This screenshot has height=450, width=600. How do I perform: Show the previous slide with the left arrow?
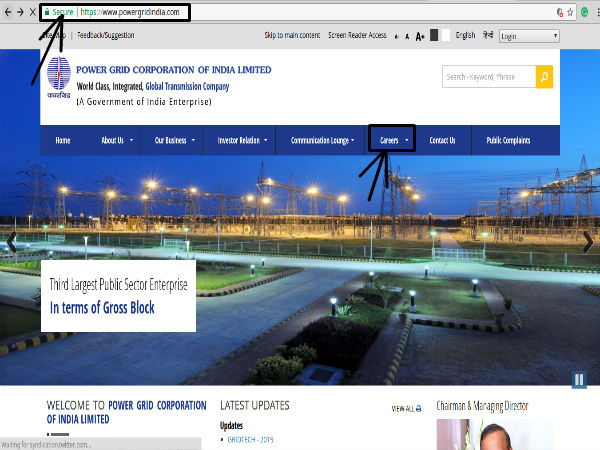point(11,242)
